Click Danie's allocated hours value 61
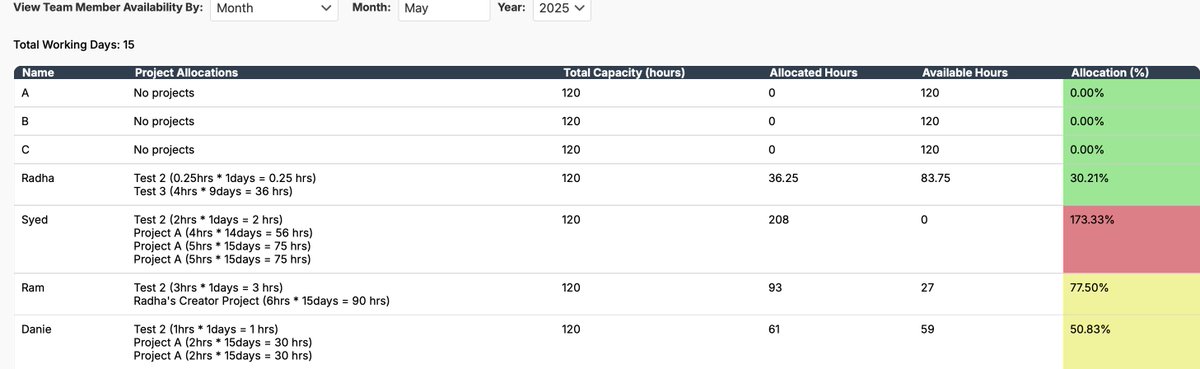 [776, 328]
